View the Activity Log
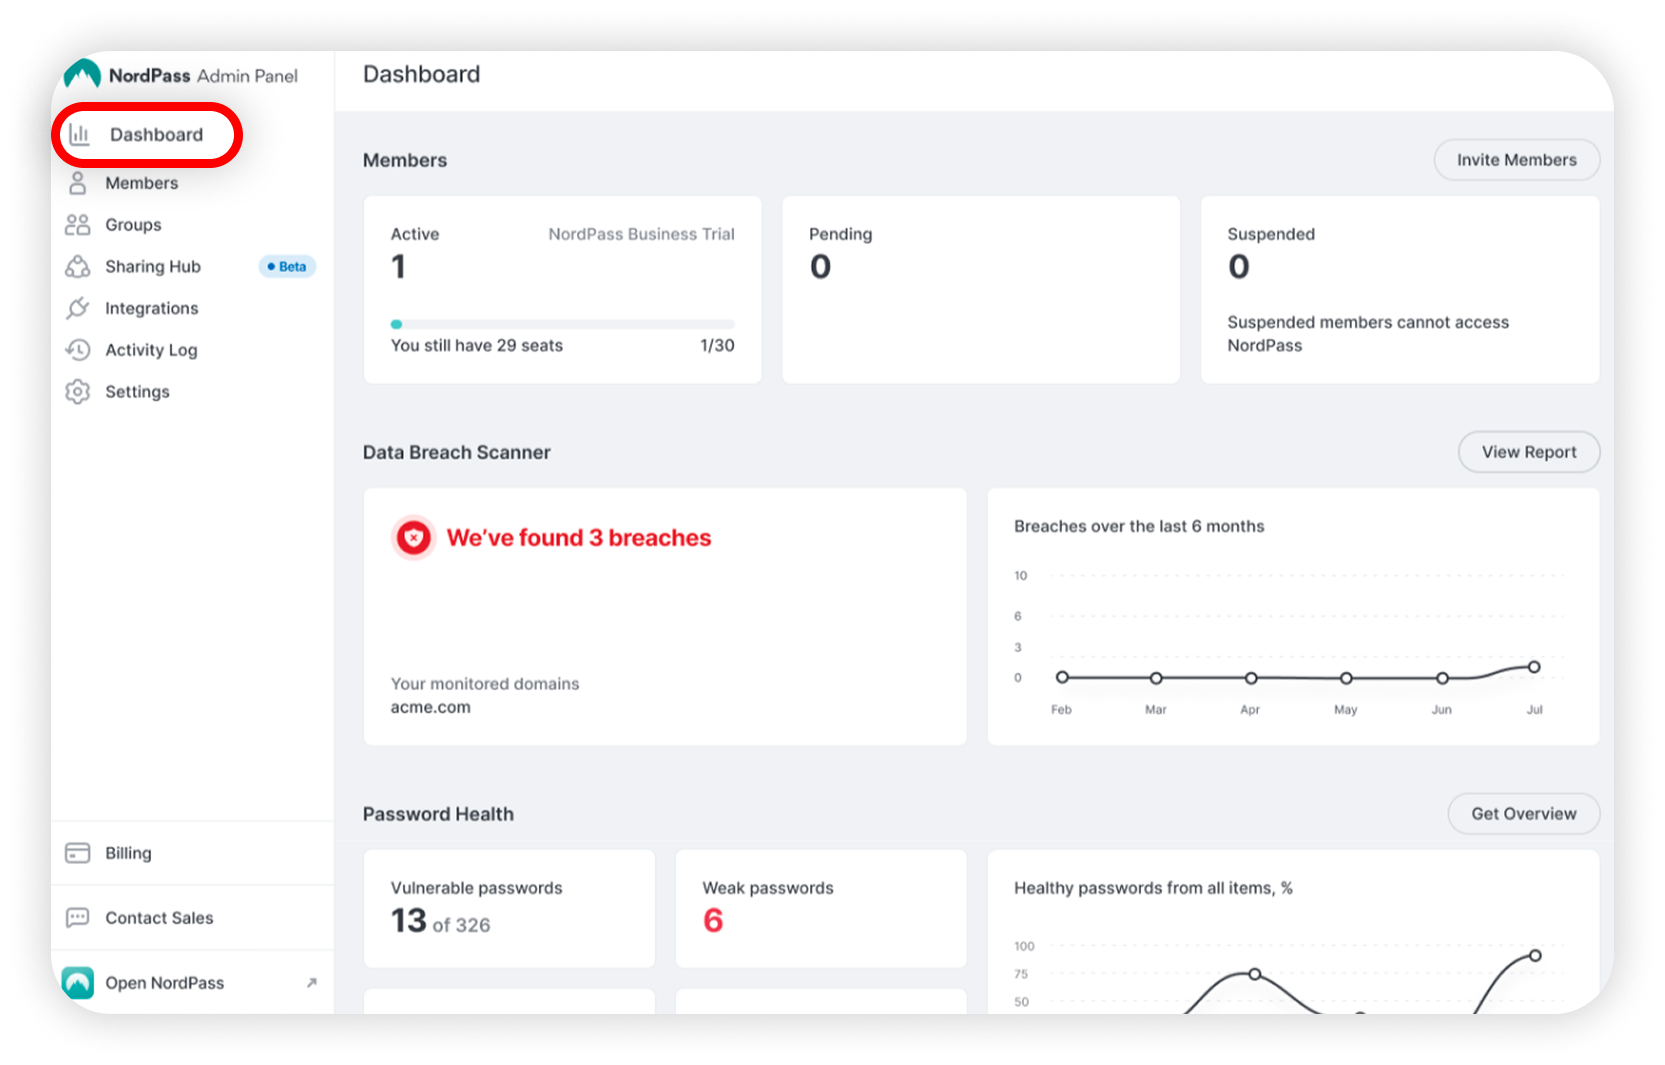Screen dimensions: 1665x1065 151,350
